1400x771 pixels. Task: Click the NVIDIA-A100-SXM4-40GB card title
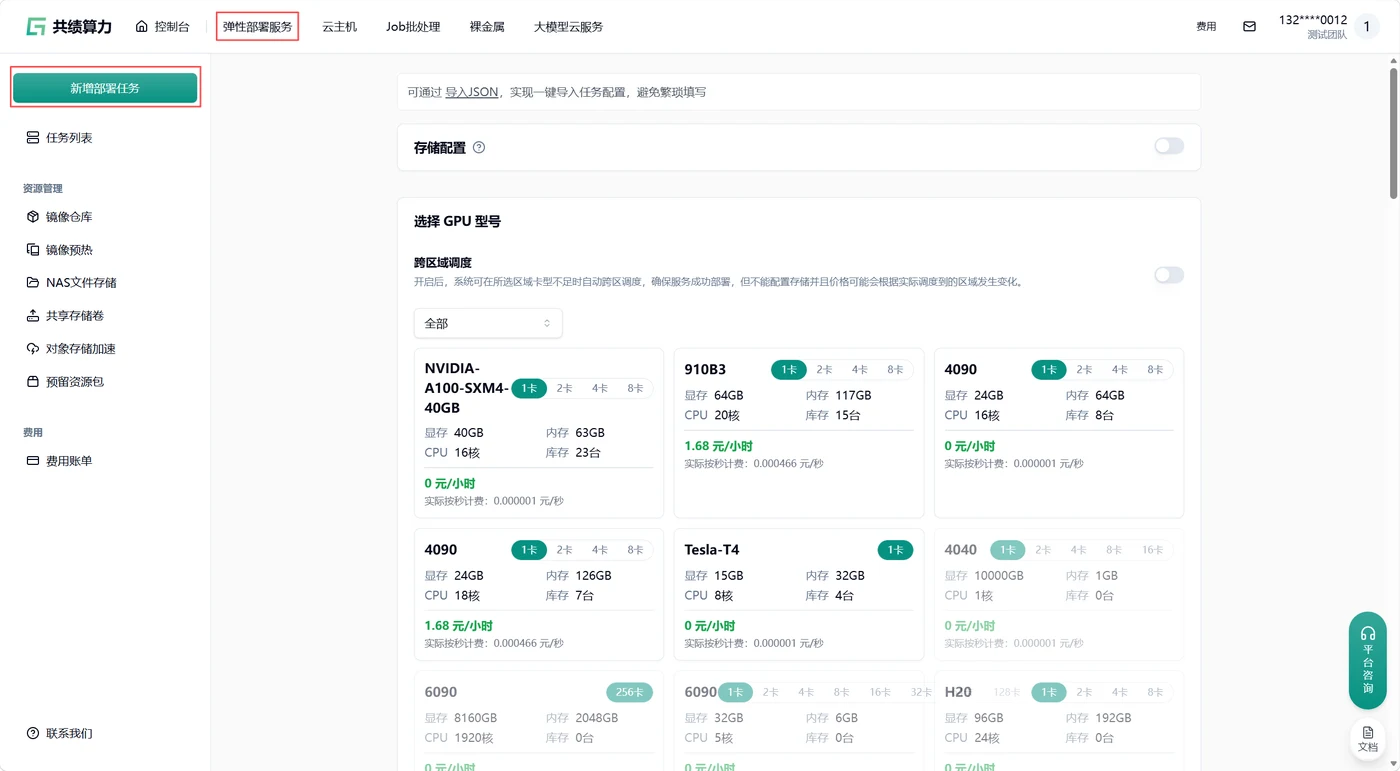[466, 388]
